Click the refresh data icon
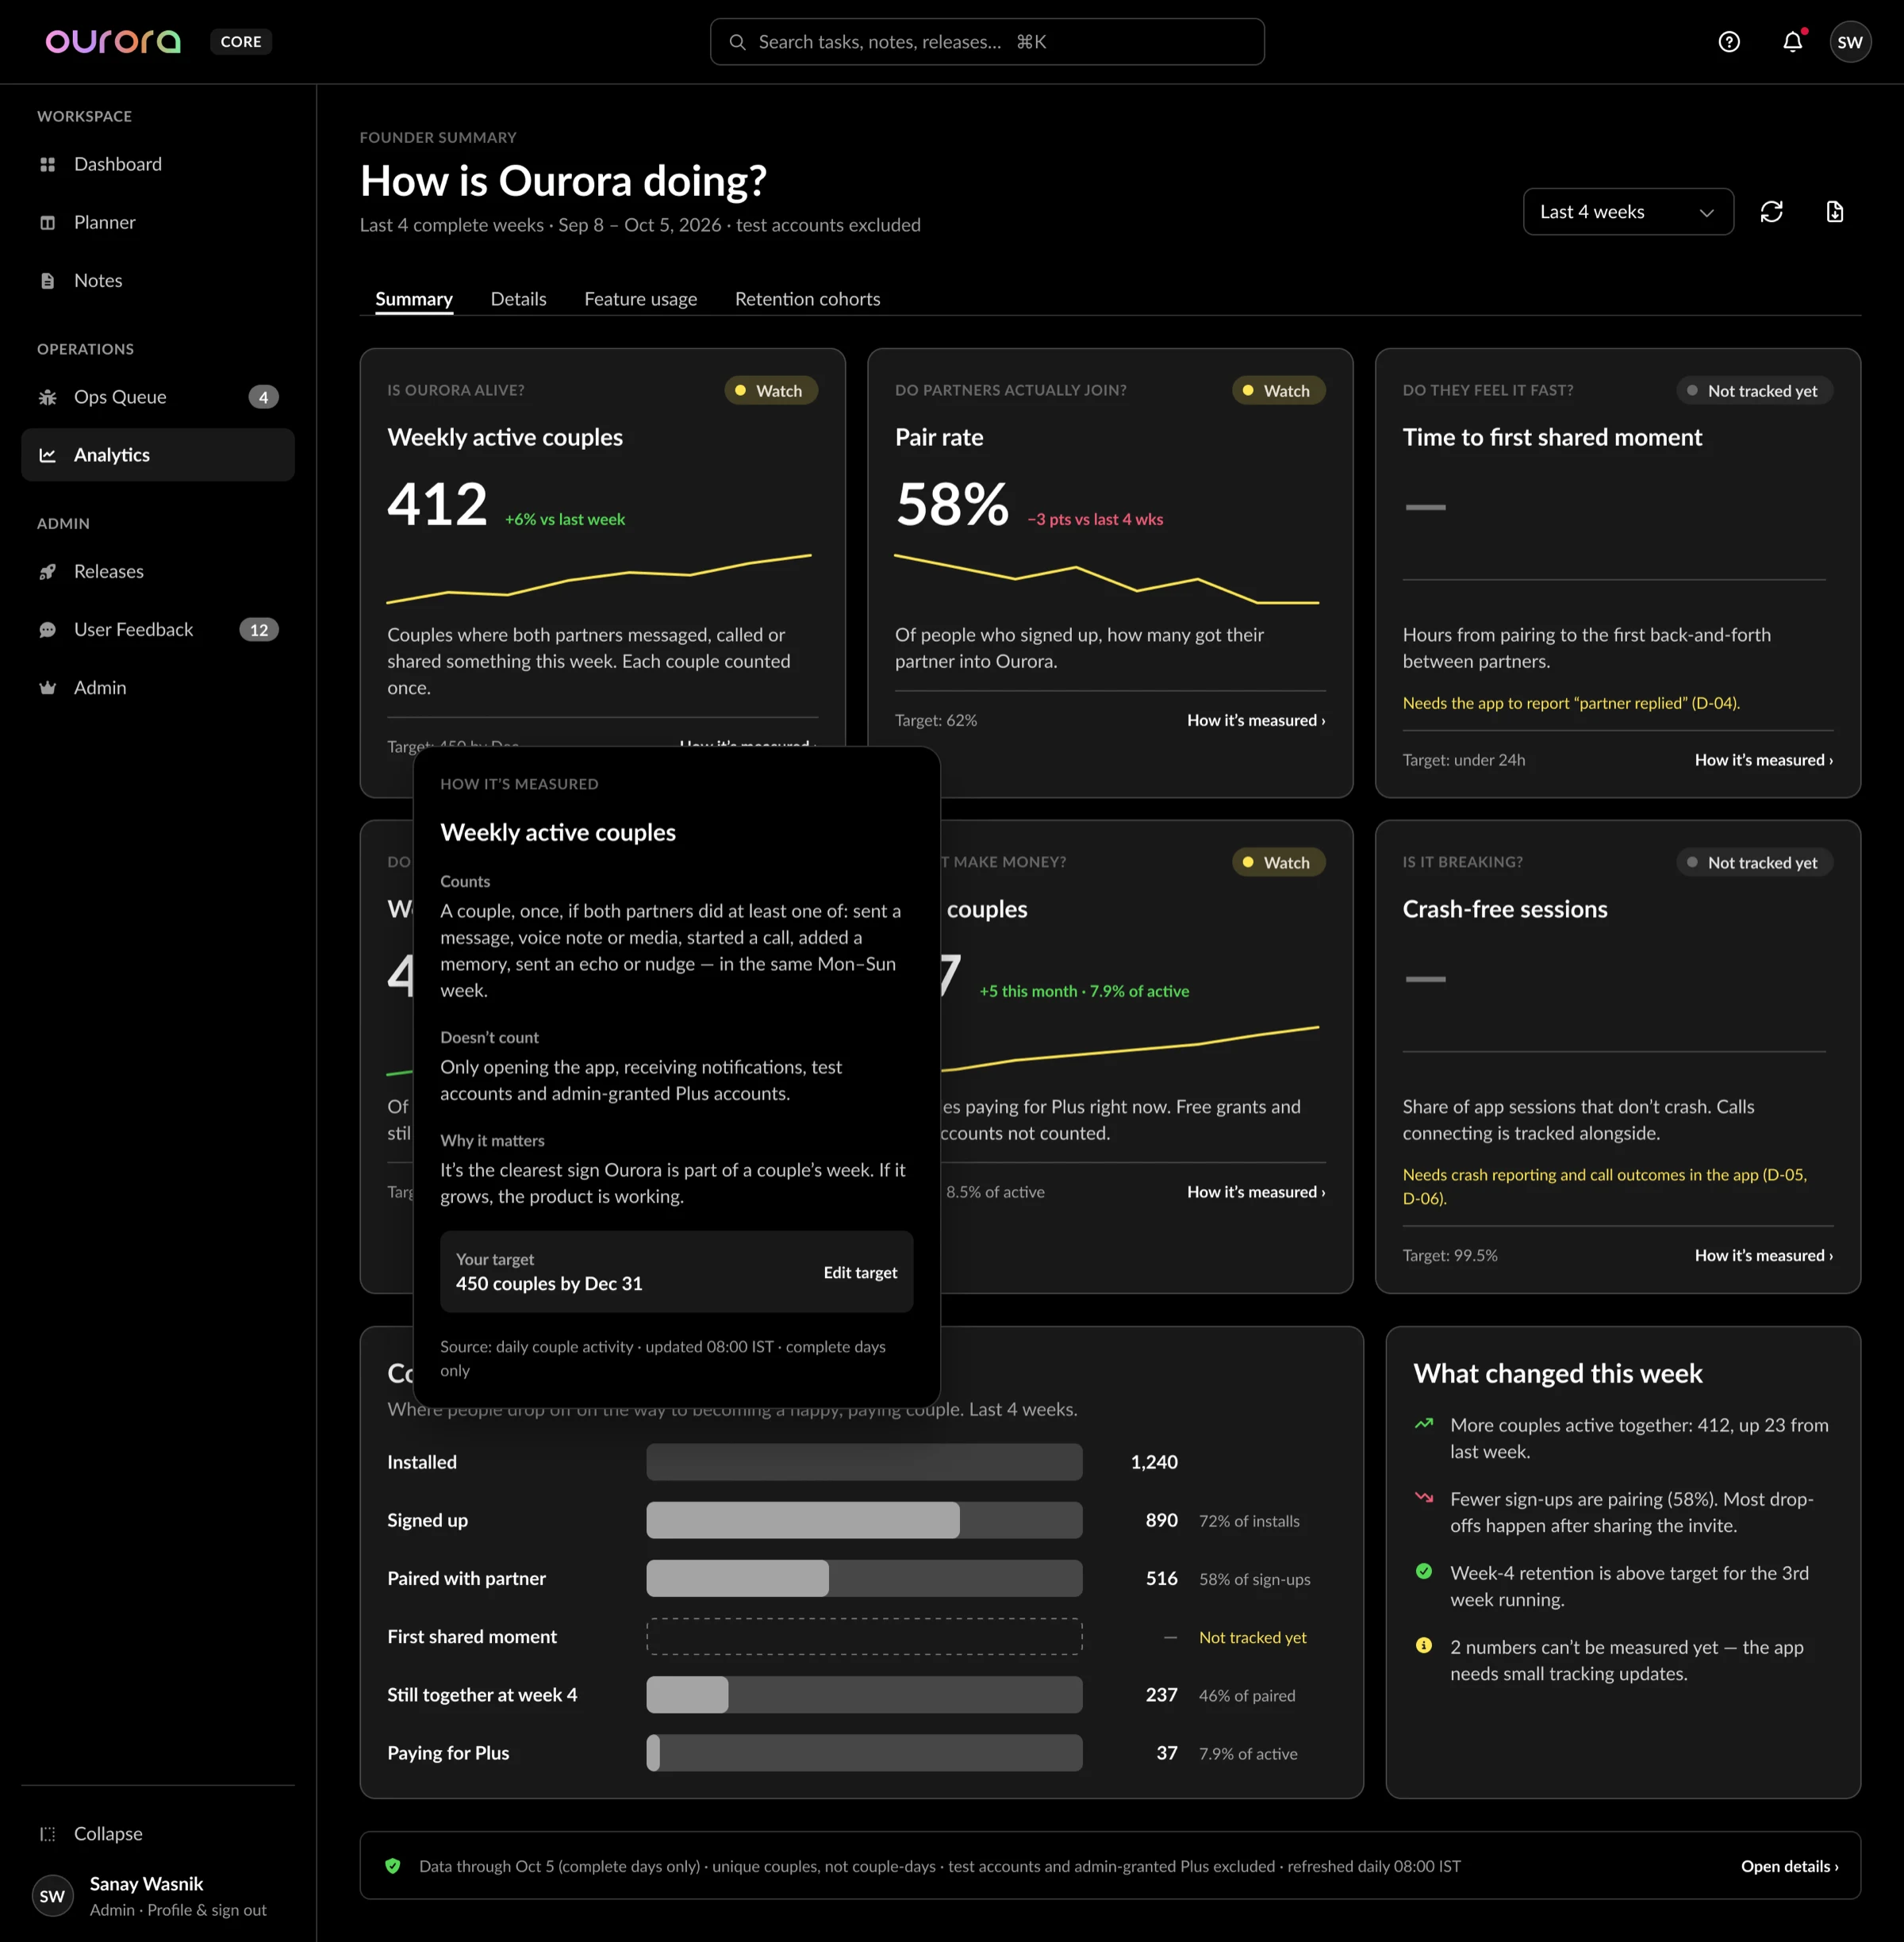1904x1942 pixels. point(1771,212)
